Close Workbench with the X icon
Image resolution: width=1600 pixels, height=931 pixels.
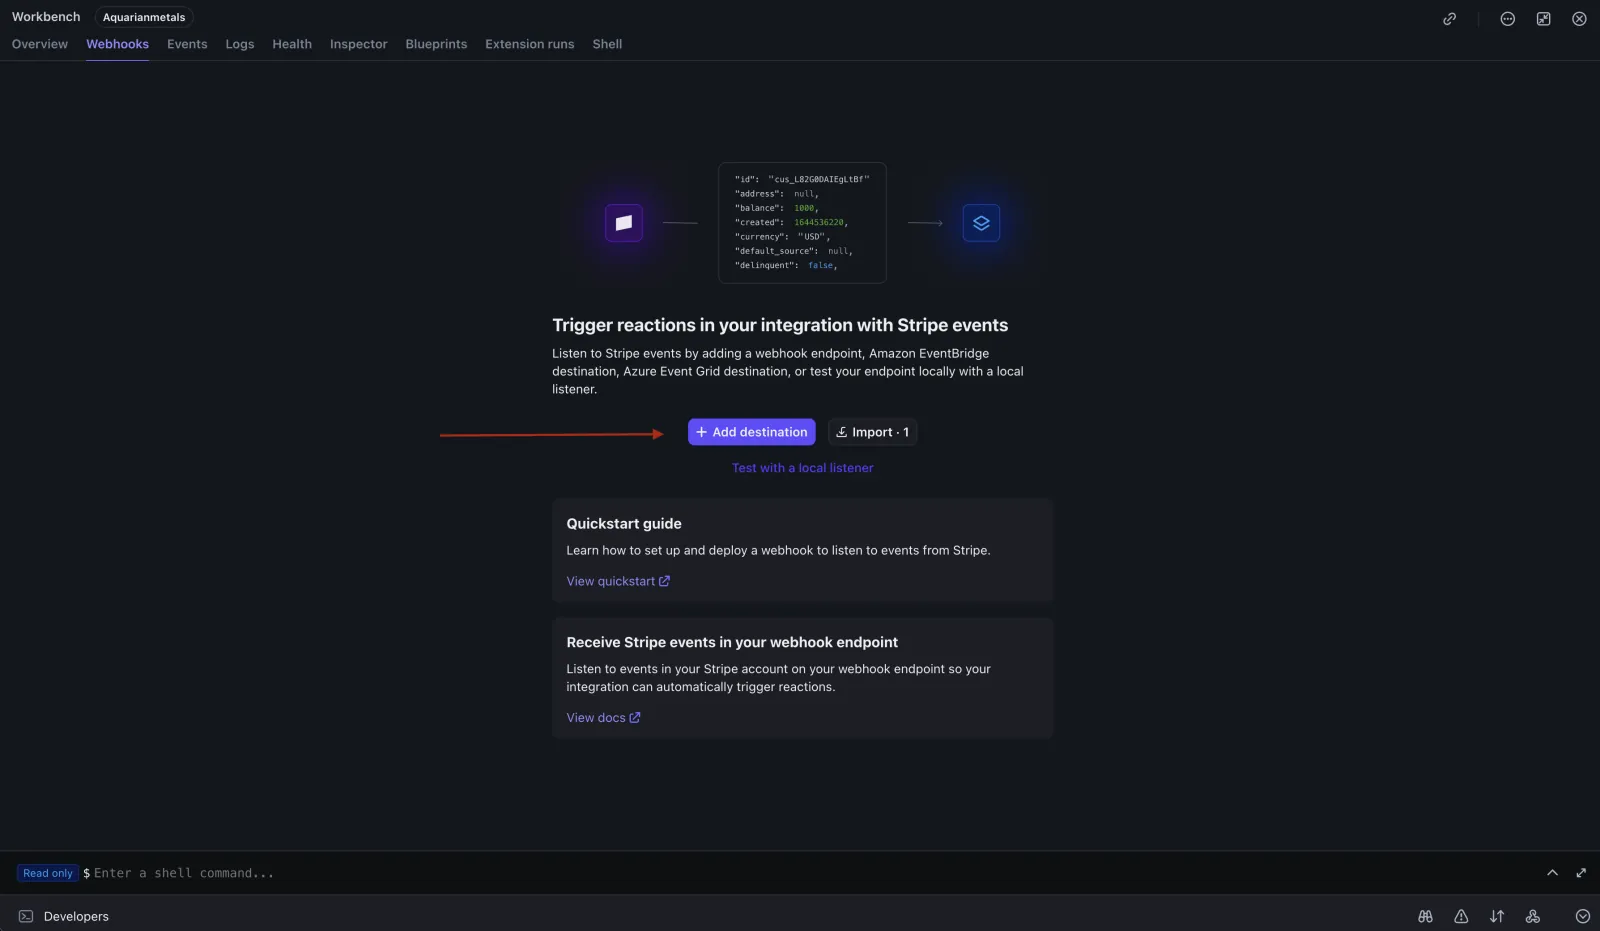pos(1579,19)
